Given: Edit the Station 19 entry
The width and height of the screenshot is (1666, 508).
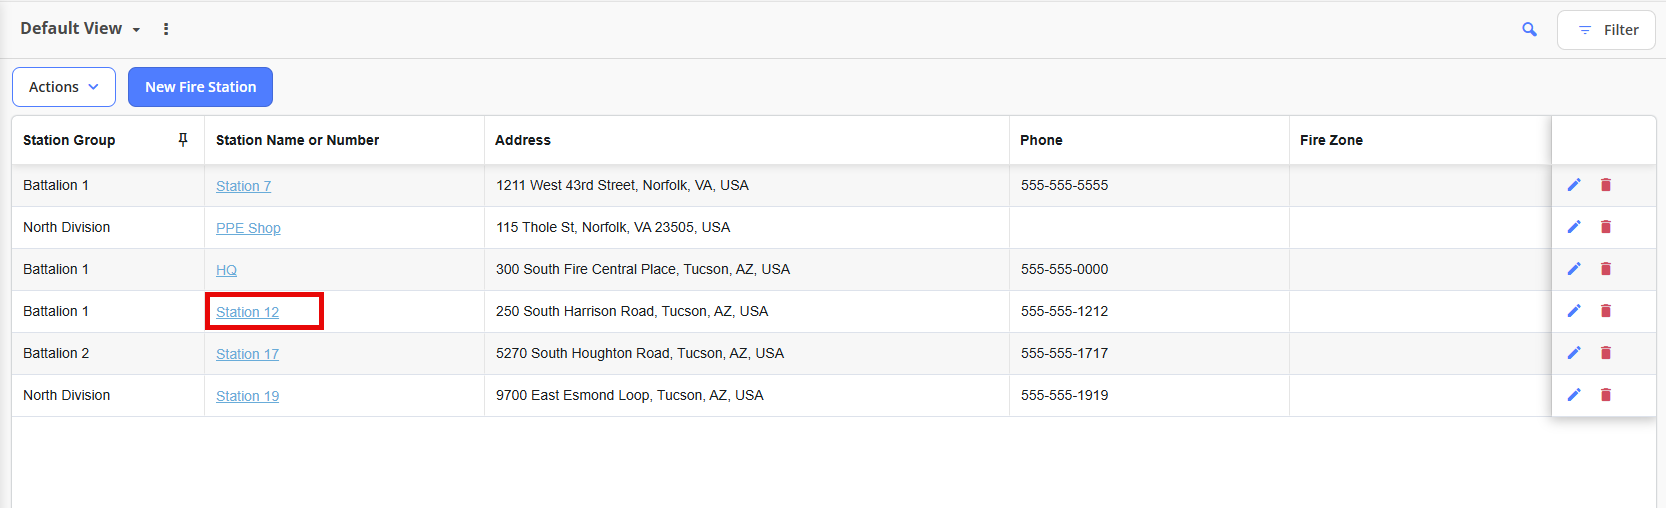Looking at the screenshot, I should [x=1574, y=395].
